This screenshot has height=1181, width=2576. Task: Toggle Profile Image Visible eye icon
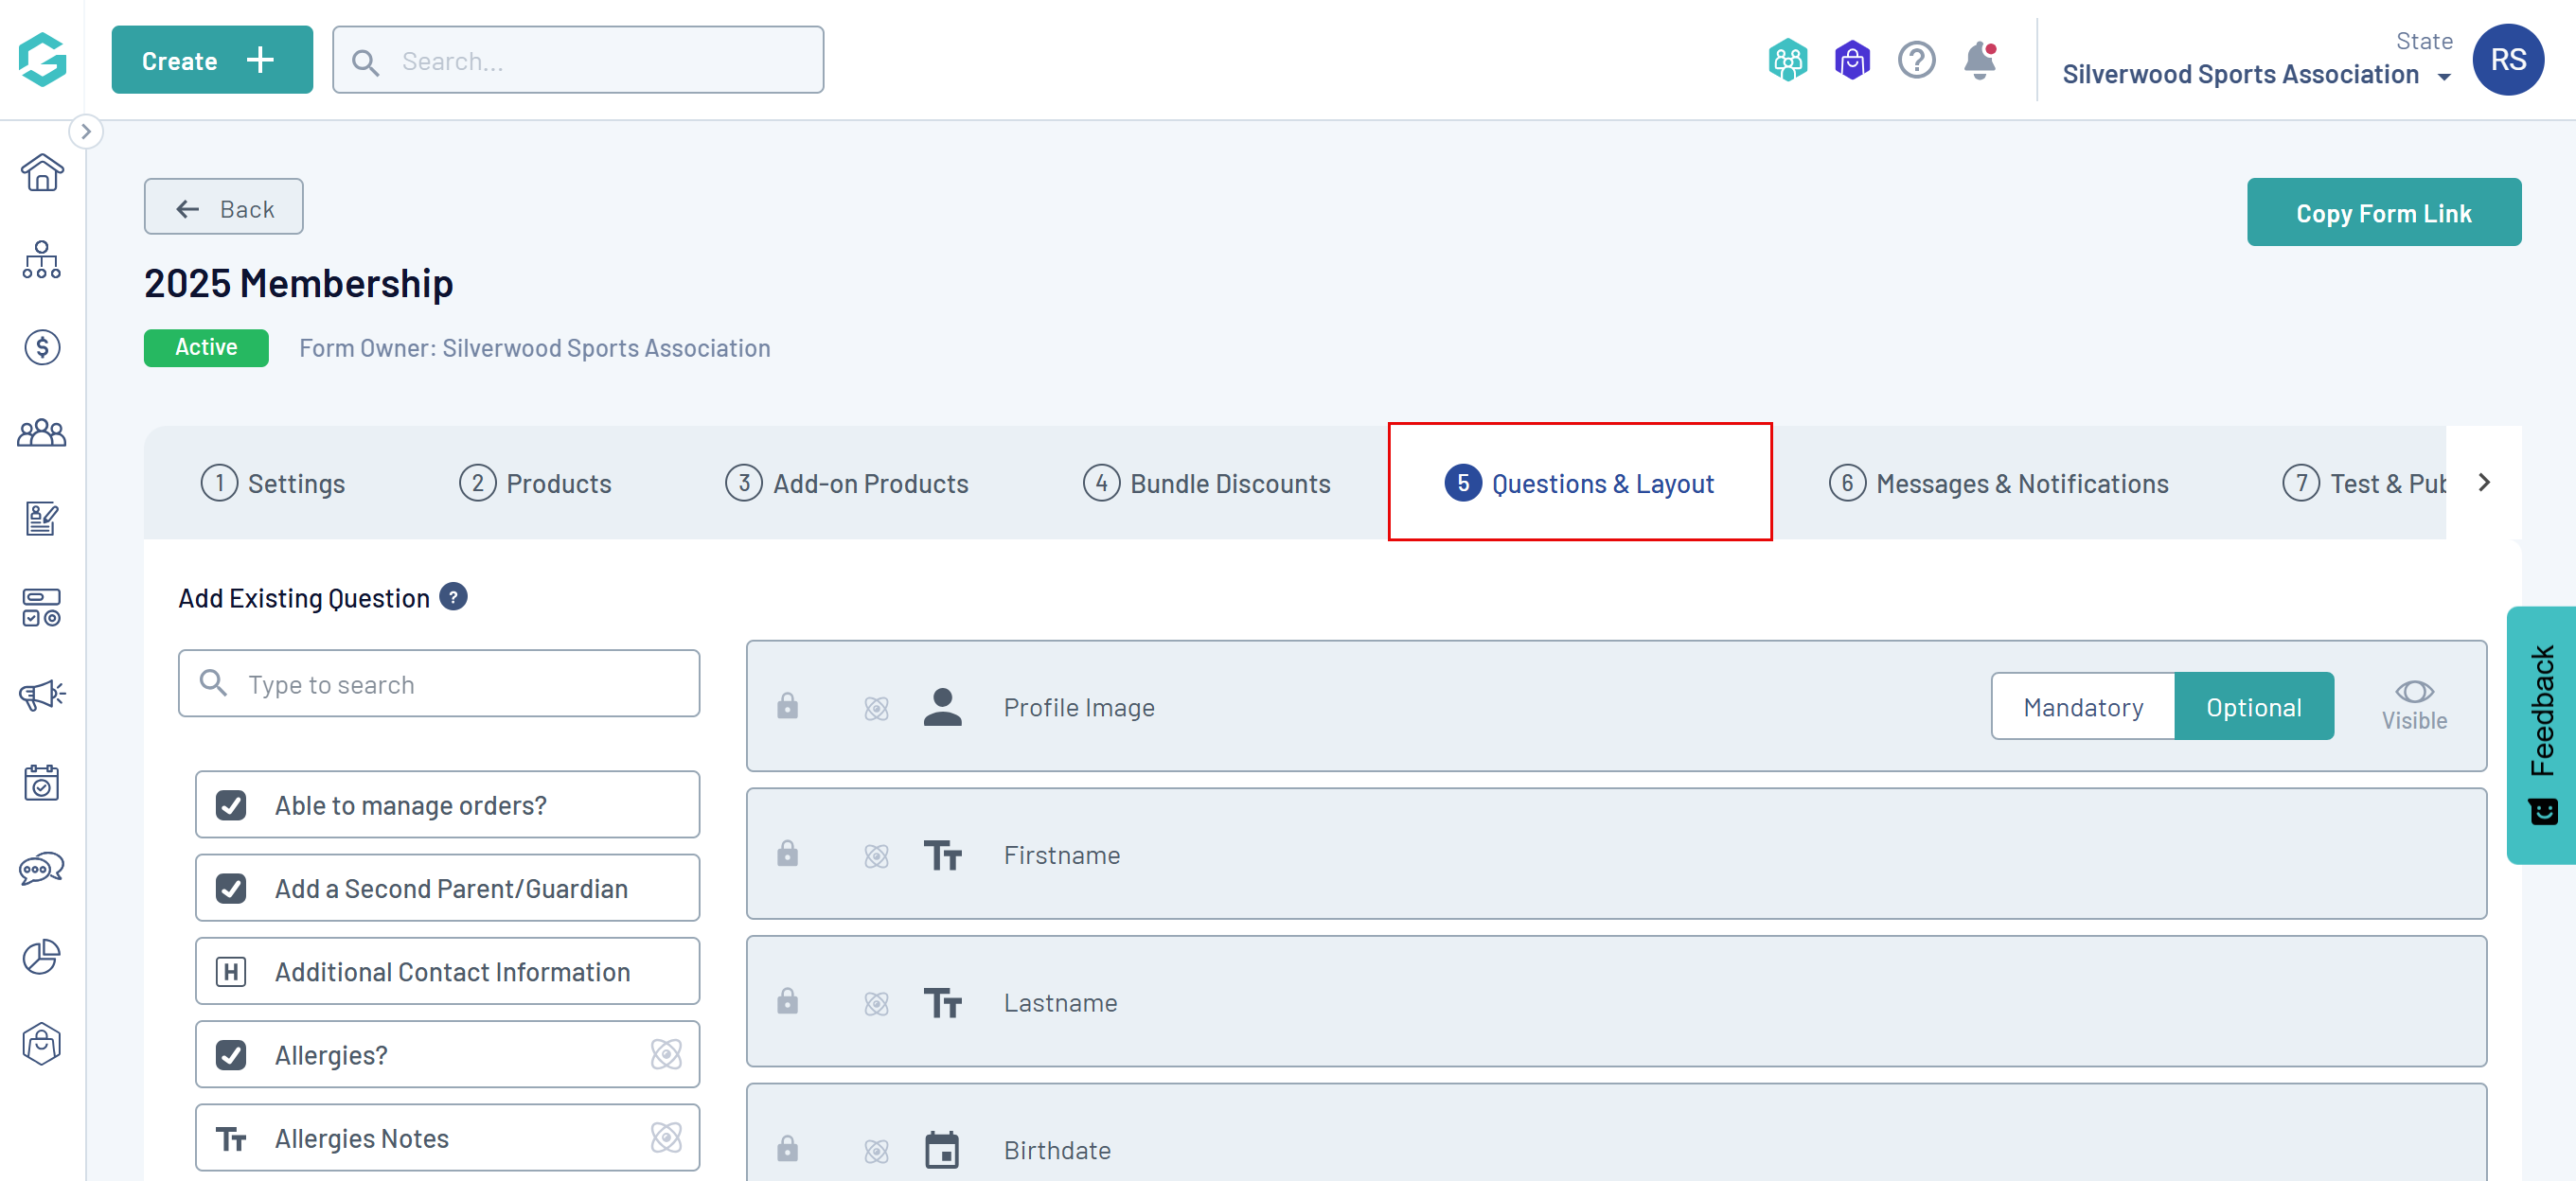point(2413,692)
